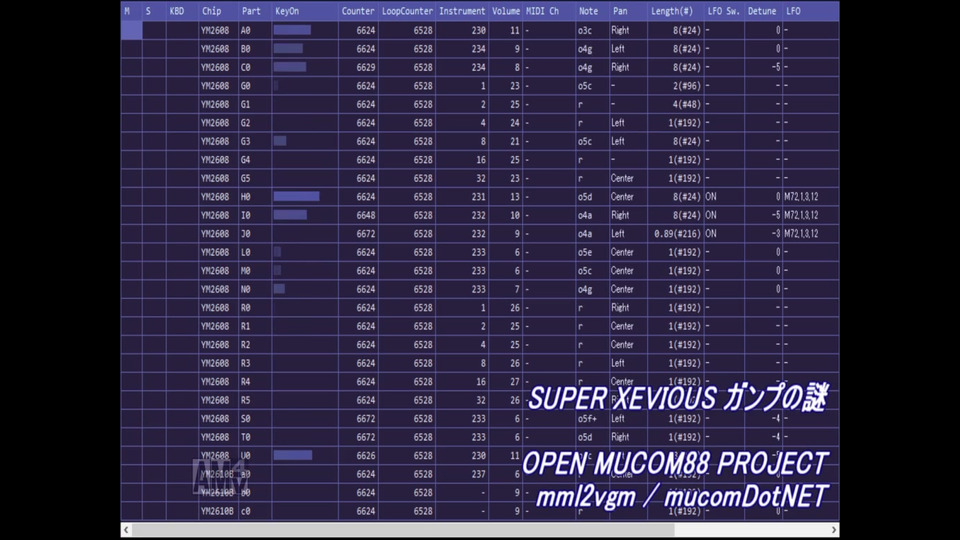Click the scrollbar right arrow
Image resolution: width=960 pixels, height=540 pixels.
(x=833, y=530)
